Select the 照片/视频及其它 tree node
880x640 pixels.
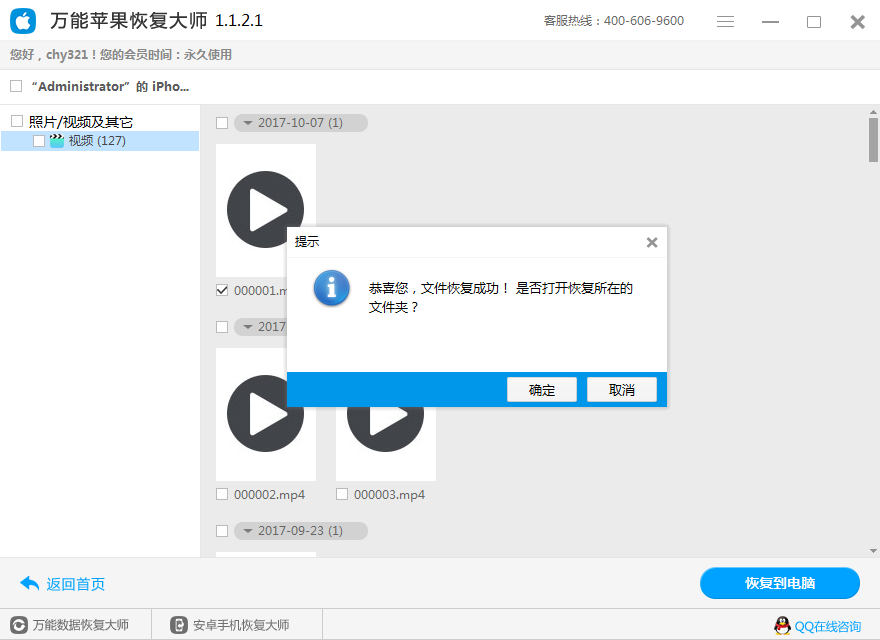coord(80,122)
